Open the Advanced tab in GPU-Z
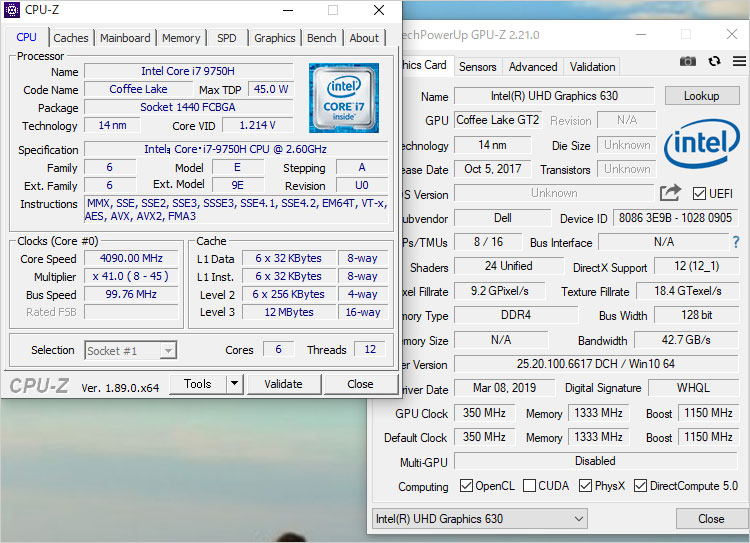This screenshot has height=543, width=750. tap(533, 67)
